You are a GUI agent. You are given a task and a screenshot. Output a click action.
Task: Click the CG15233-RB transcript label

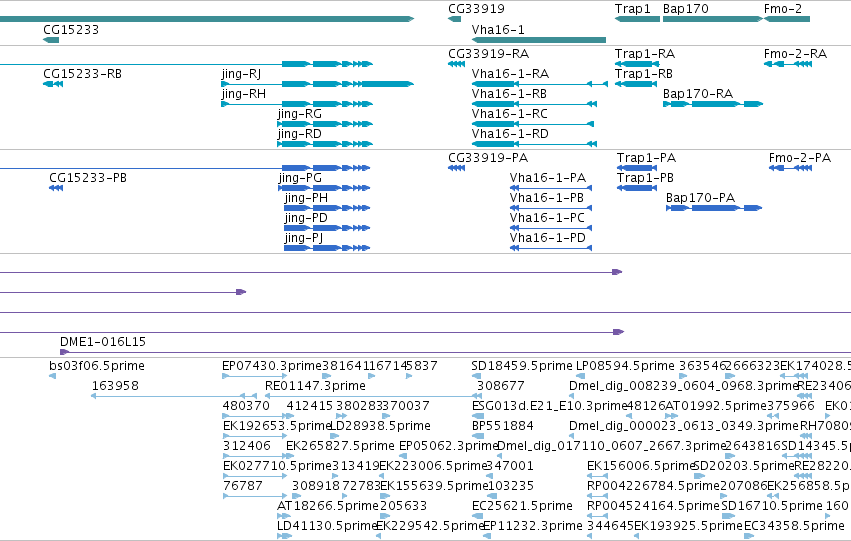point(82,74)
